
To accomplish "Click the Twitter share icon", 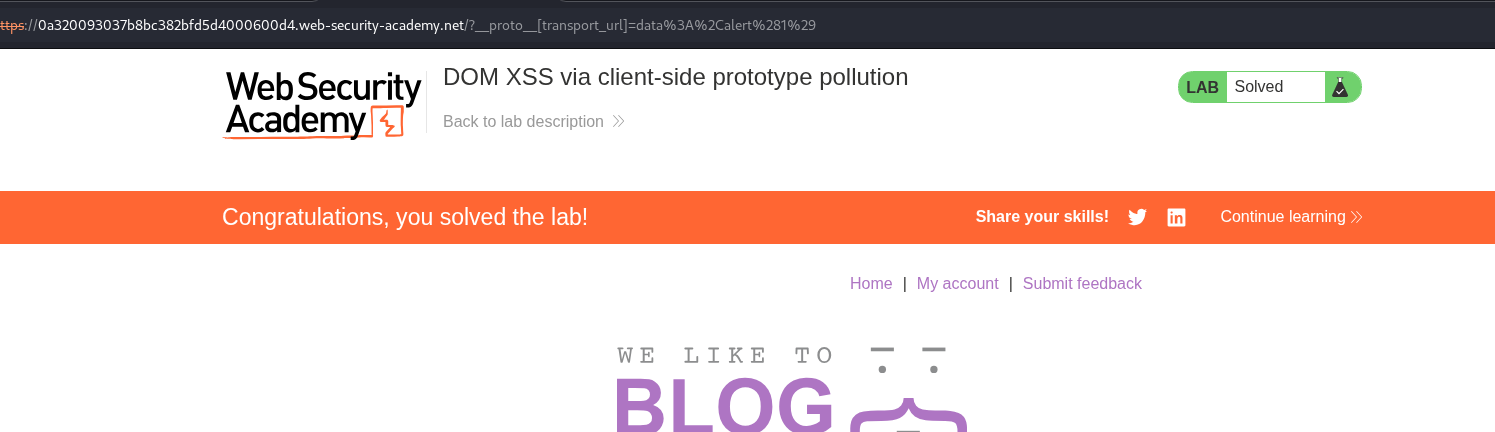I will 1137,217.
